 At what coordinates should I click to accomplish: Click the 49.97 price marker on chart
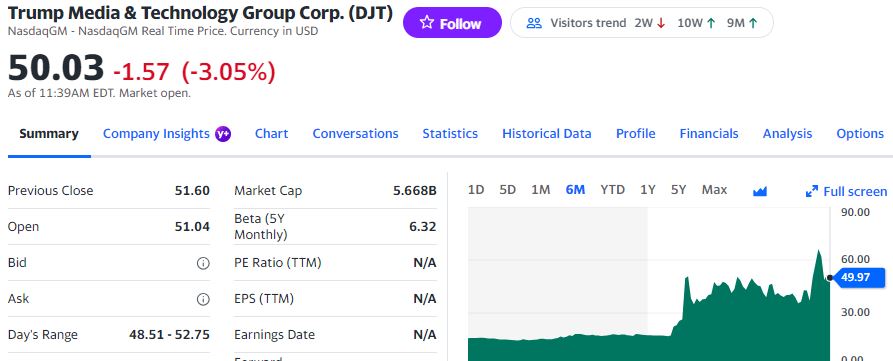coord(861,278)
